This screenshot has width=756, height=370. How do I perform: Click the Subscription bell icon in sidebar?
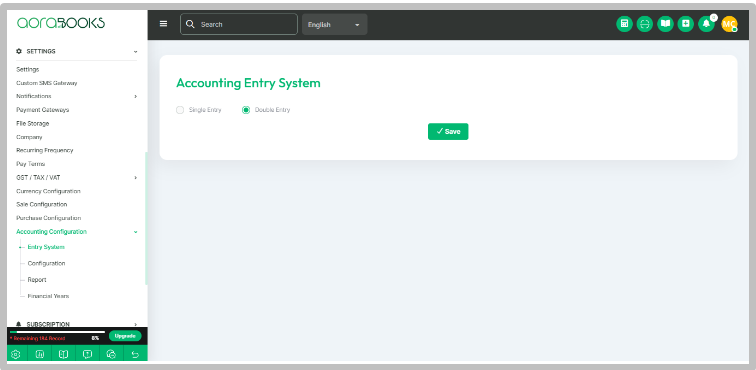(x=19, y=324)
